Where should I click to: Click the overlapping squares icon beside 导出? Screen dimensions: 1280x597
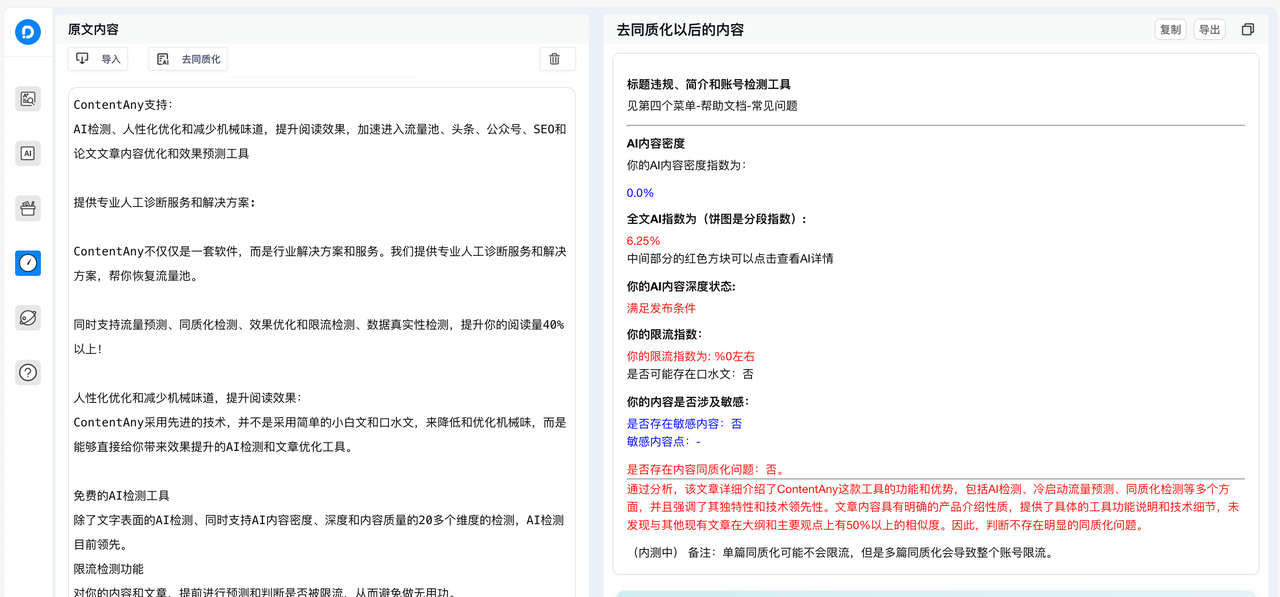pyautogui.click(x=1247, y=30)
